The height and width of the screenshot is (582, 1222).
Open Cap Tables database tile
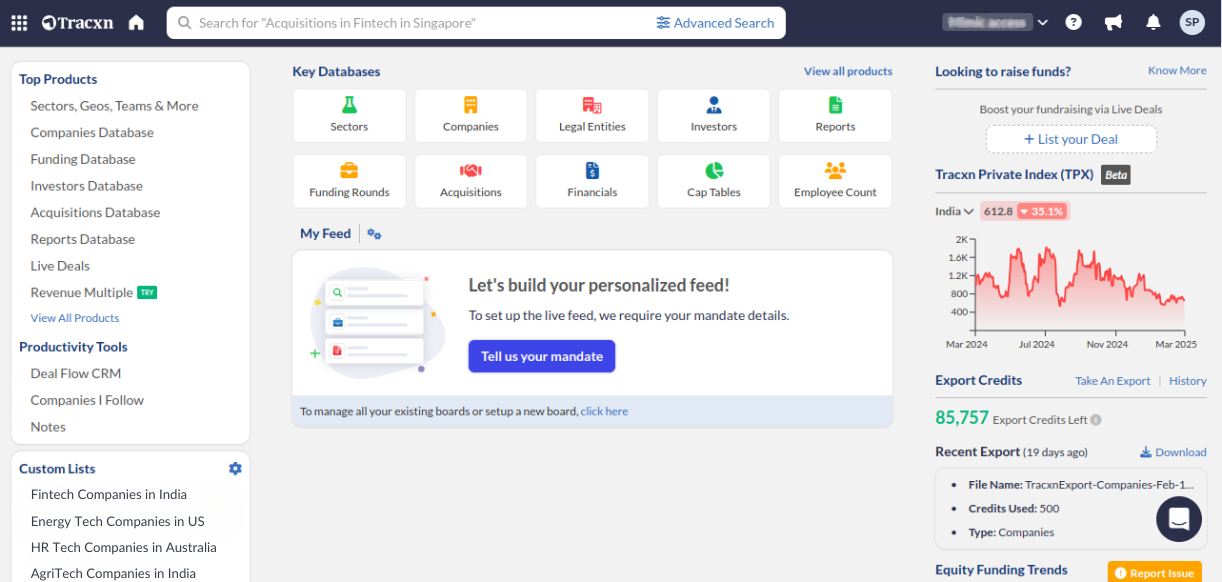714,181
